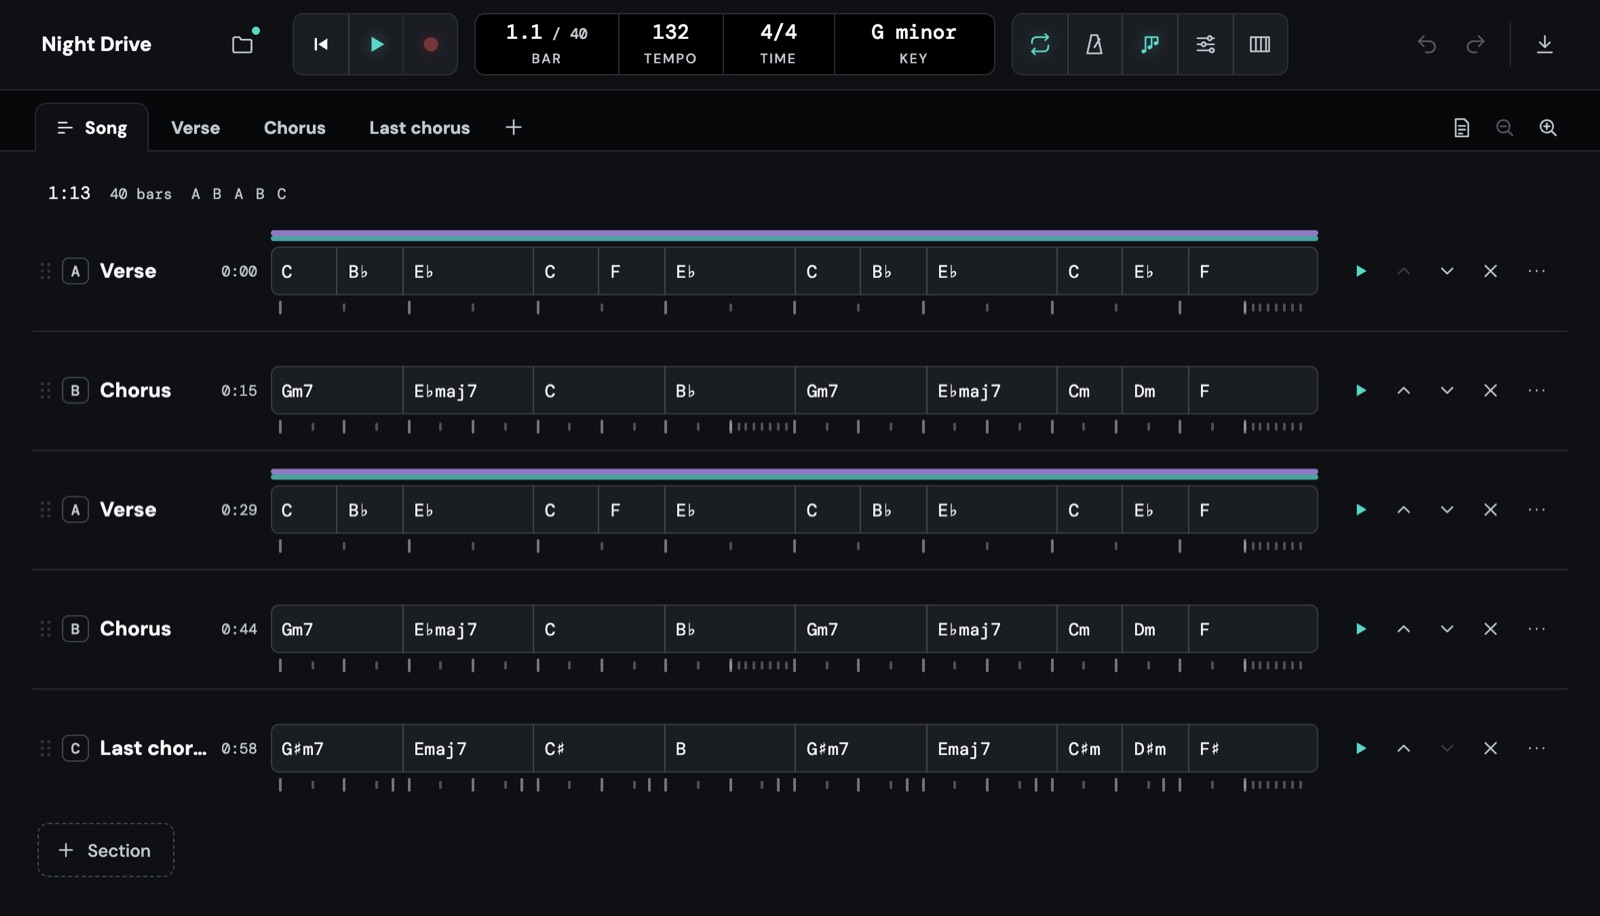This screenshot has width=1600, height=916.
Task: Remove the first Verse section at 0:00
Action: [1490, 271]
